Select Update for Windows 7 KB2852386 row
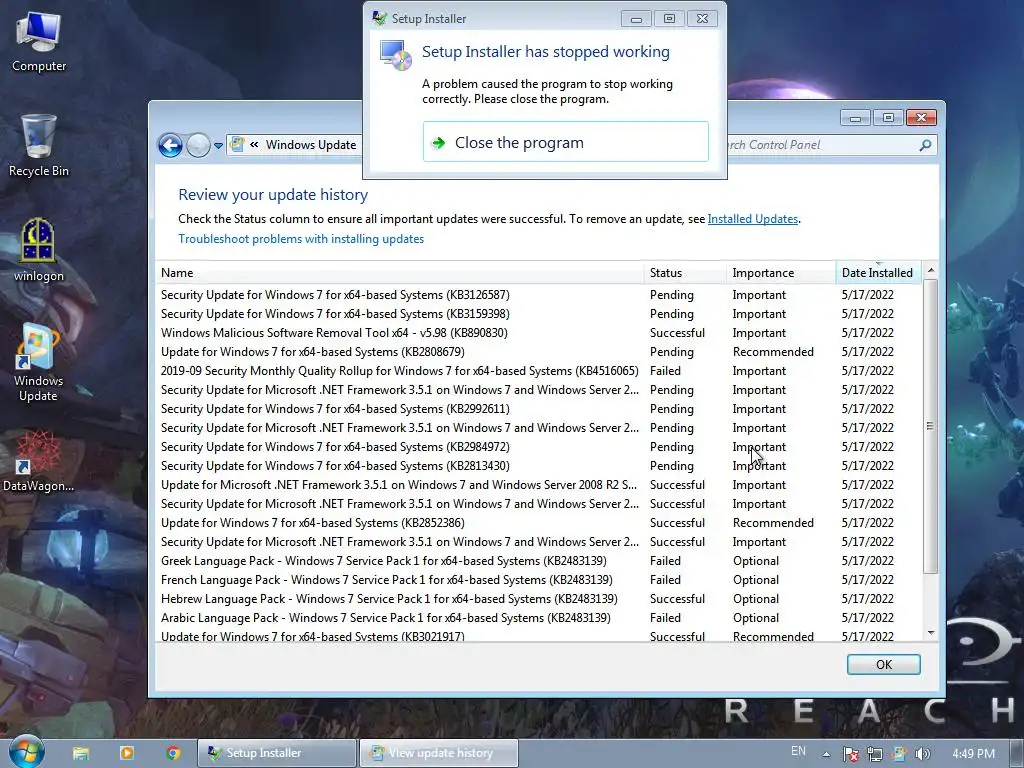The height and width of the screenshot is (768, 1024). click(539, 522)
